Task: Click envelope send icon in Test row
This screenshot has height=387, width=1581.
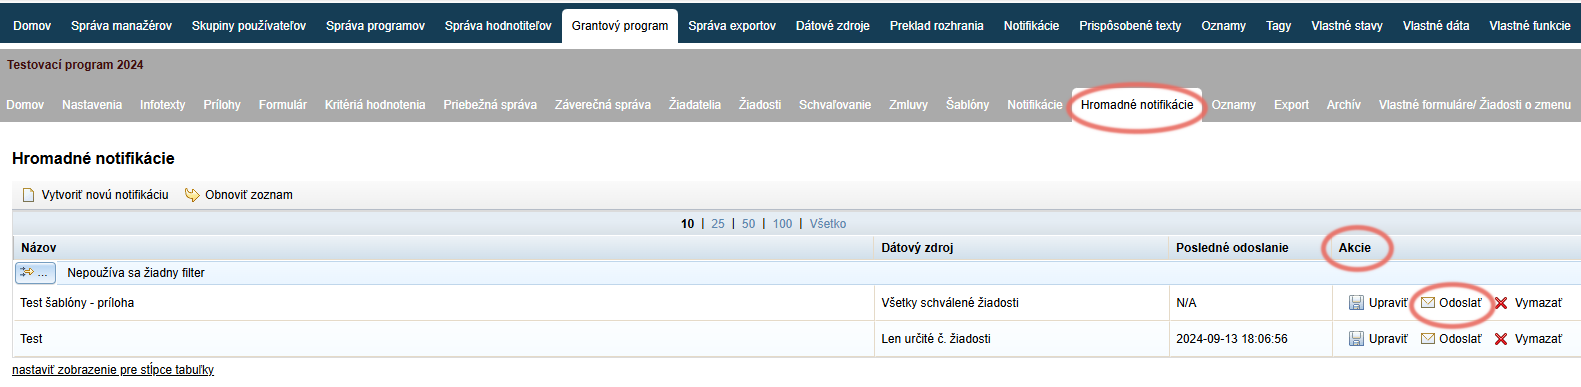Action: point(1428,339)
